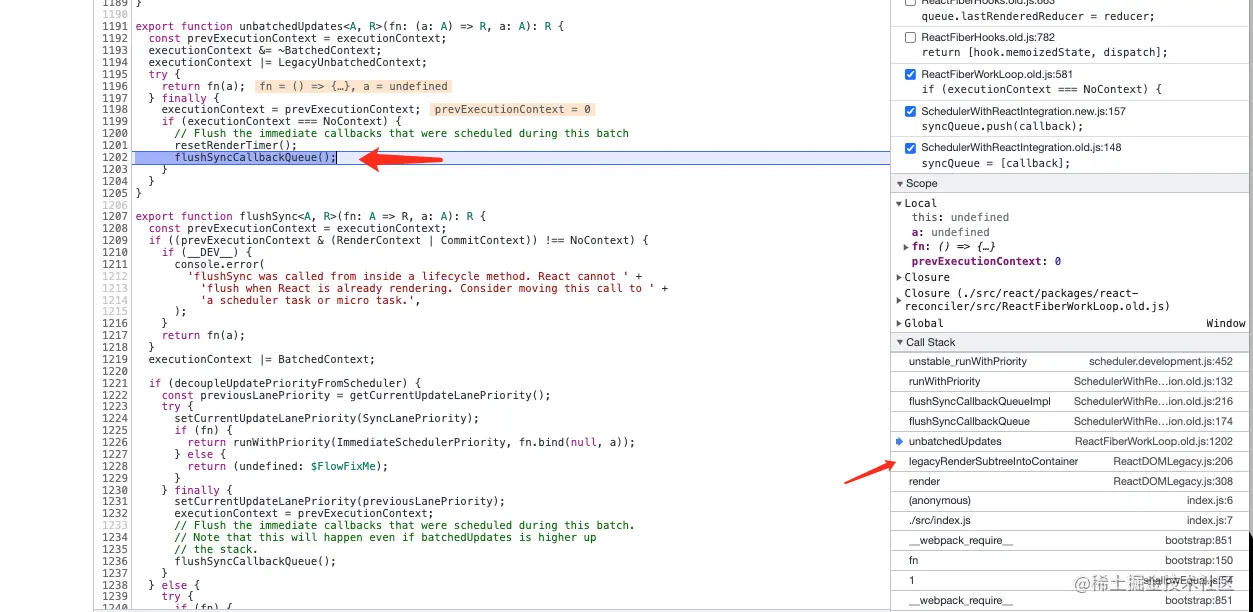The width and height of the screenshot is (1253, 612).
Task: Select render call stack frame
Action: 1071,481
